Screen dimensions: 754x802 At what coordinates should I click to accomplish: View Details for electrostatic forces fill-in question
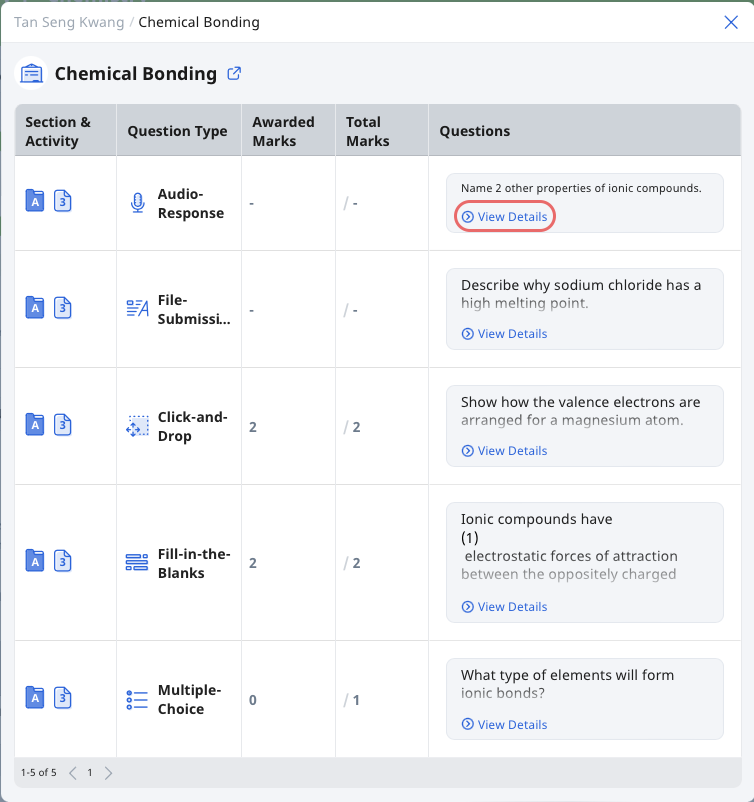click(504, 607)
